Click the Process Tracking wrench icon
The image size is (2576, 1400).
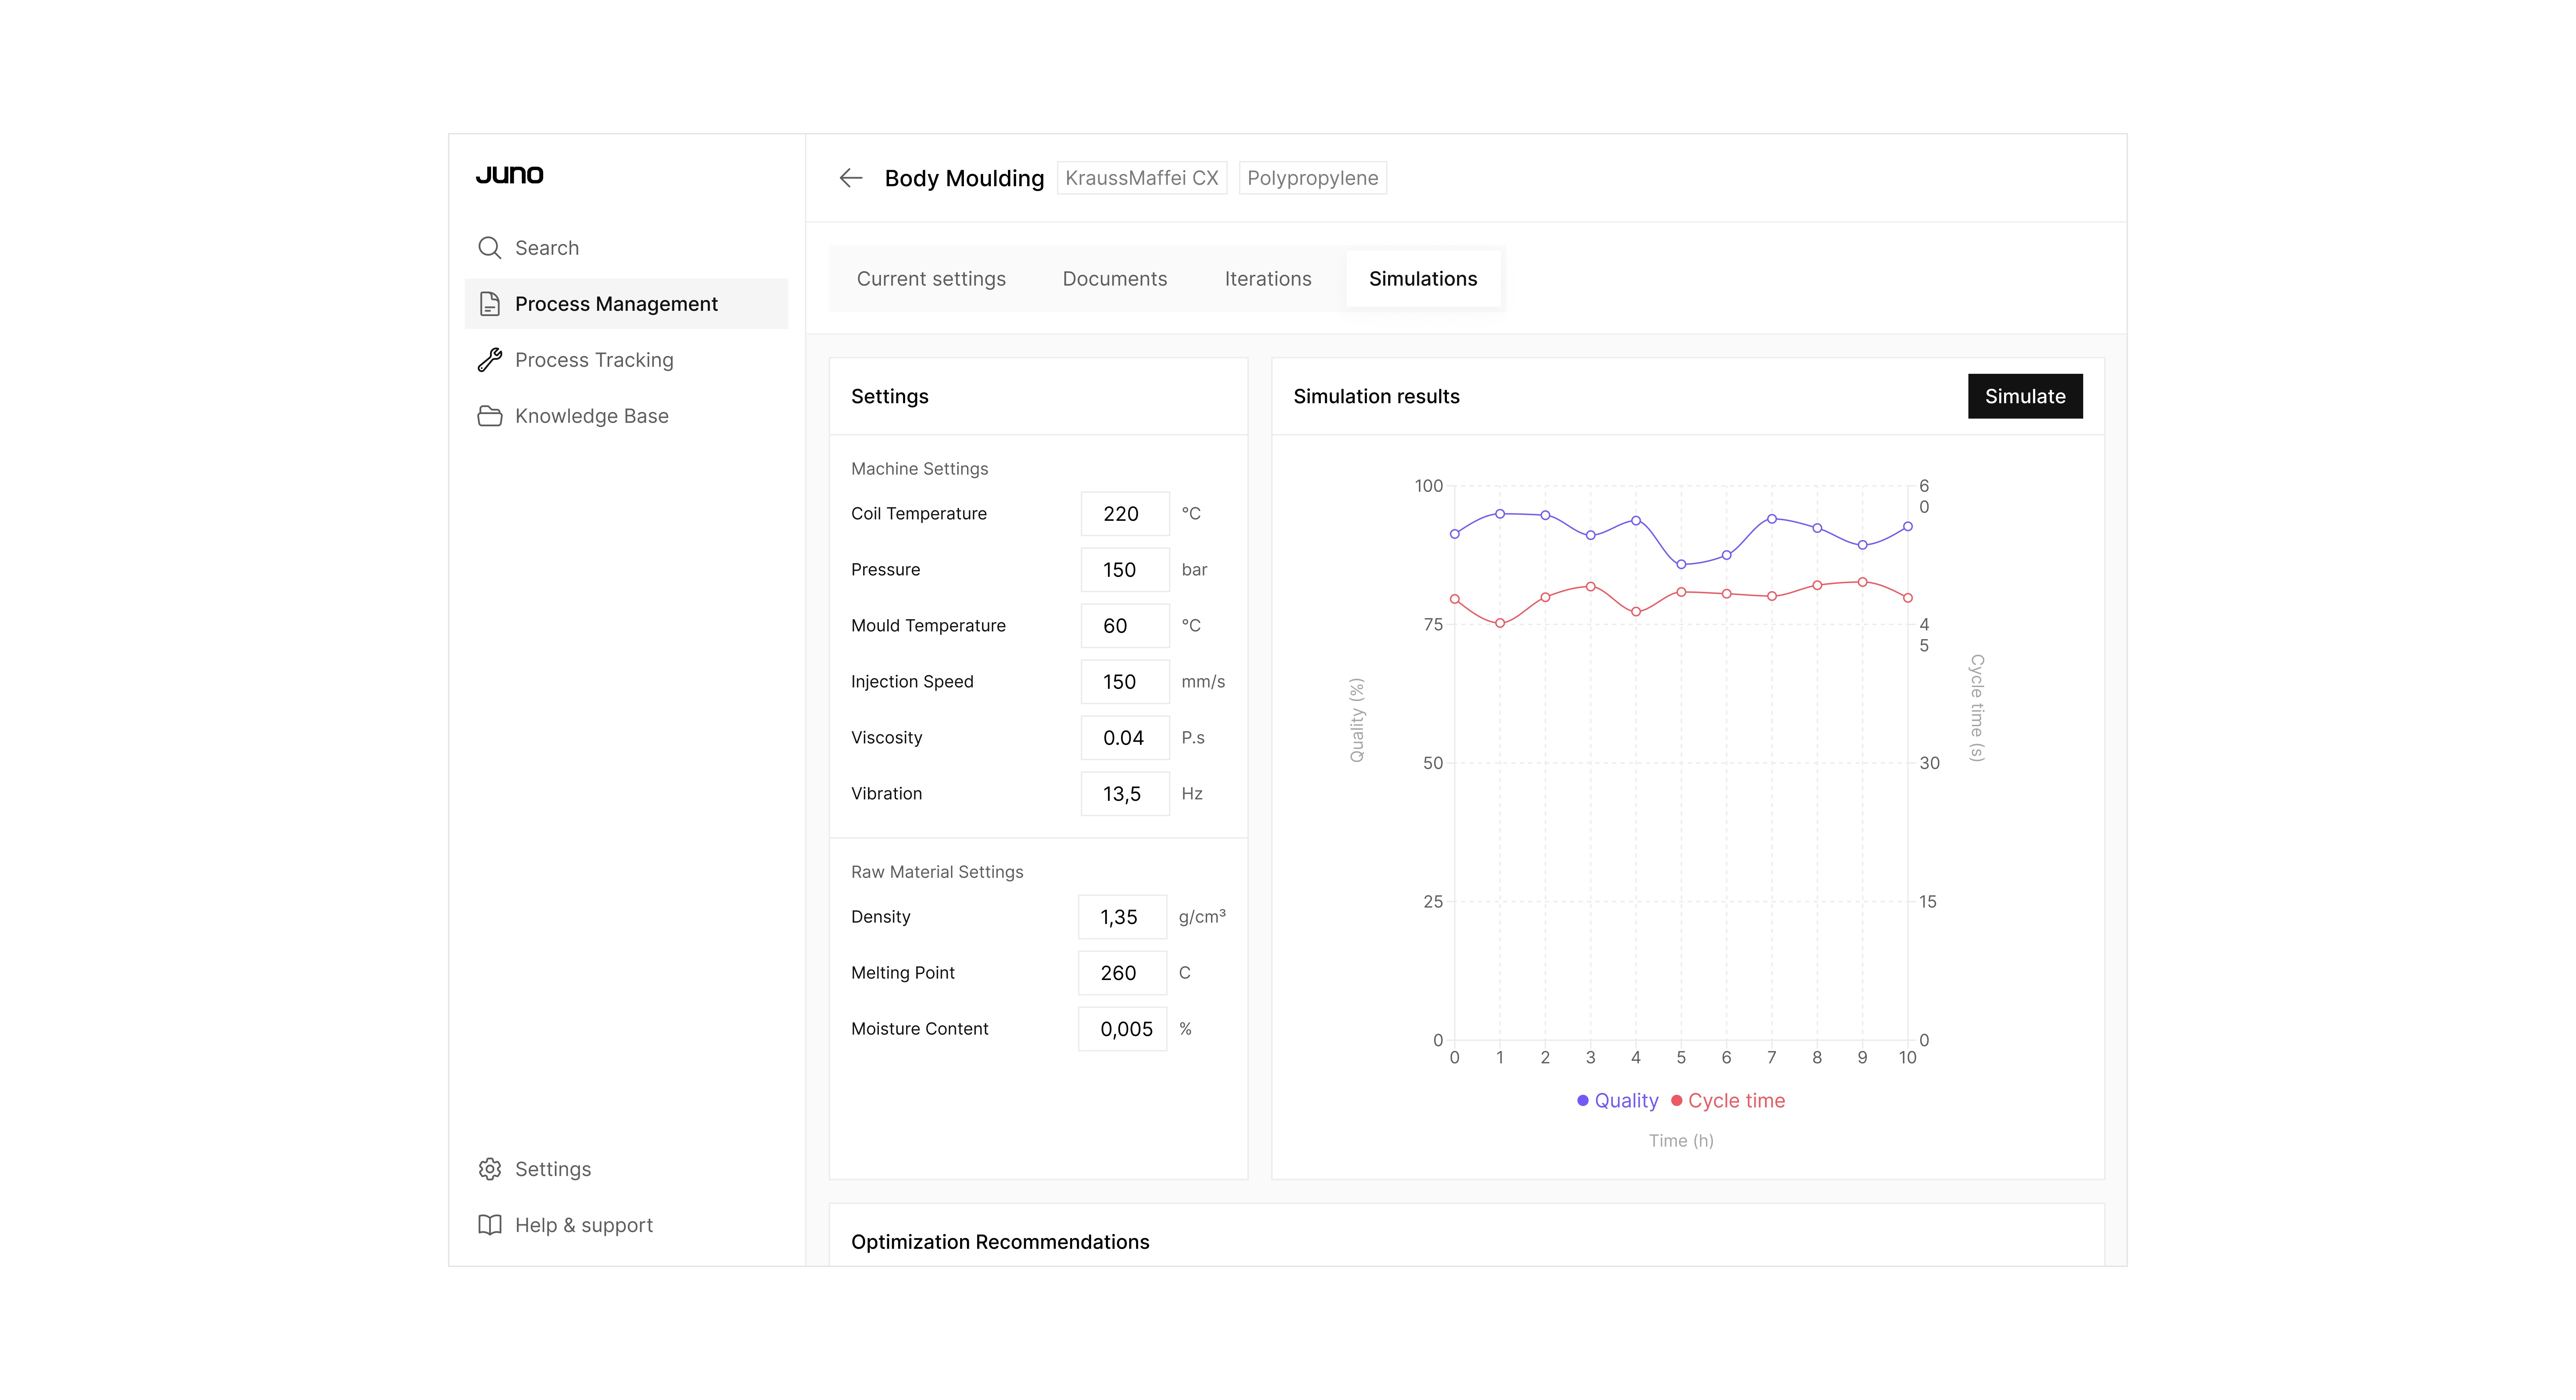coord(489,360)
